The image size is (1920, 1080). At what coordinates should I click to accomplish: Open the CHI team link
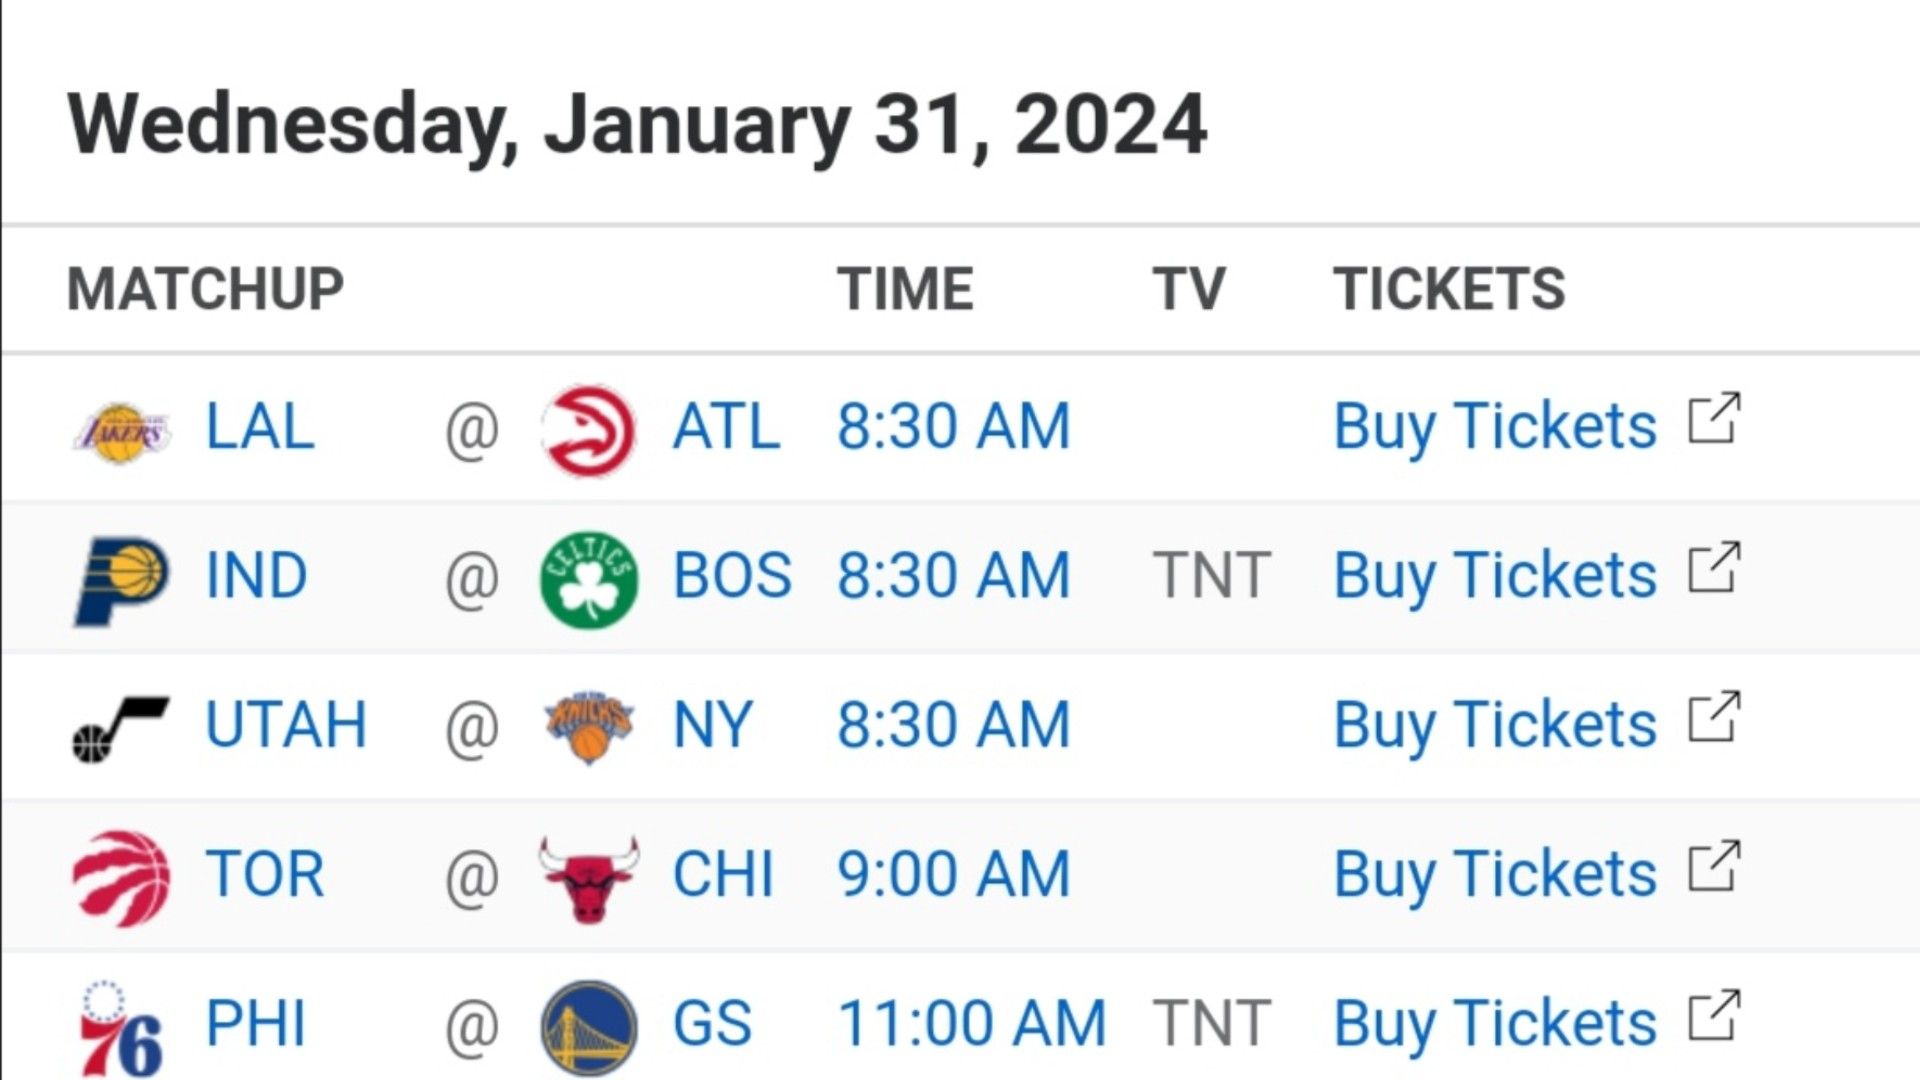point(723,874)
